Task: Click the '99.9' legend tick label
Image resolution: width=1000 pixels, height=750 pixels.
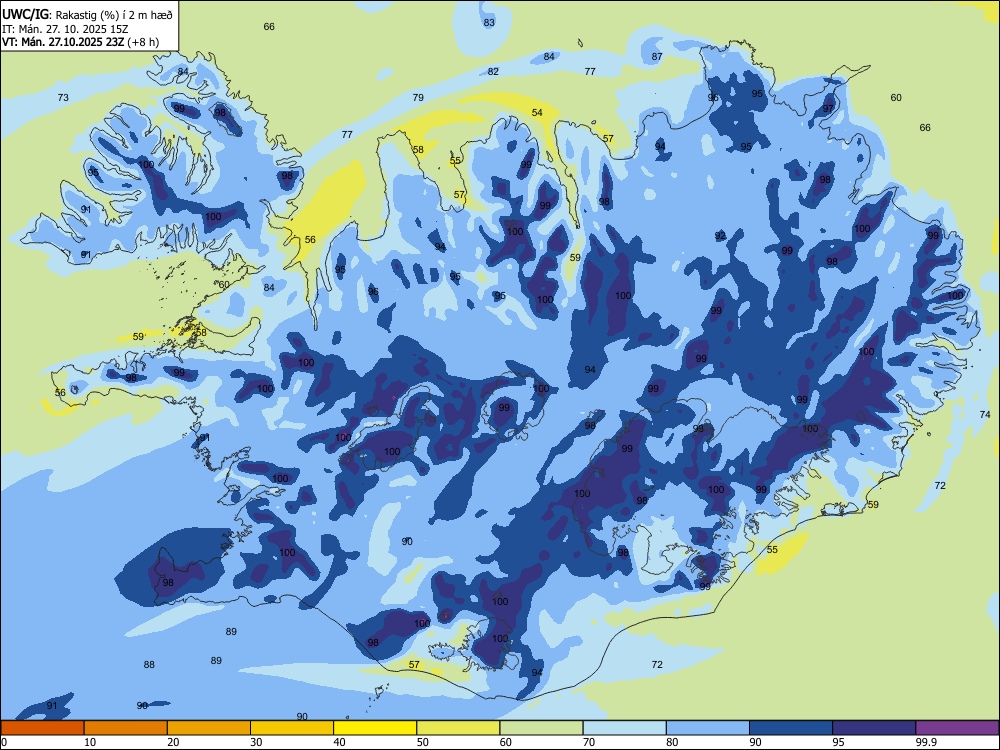Action: (926, 742)
